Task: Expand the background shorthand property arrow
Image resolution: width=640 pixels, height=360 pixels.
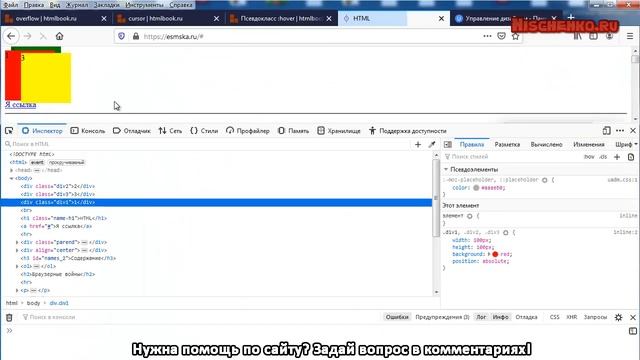Action: click(x=489, y=254)
